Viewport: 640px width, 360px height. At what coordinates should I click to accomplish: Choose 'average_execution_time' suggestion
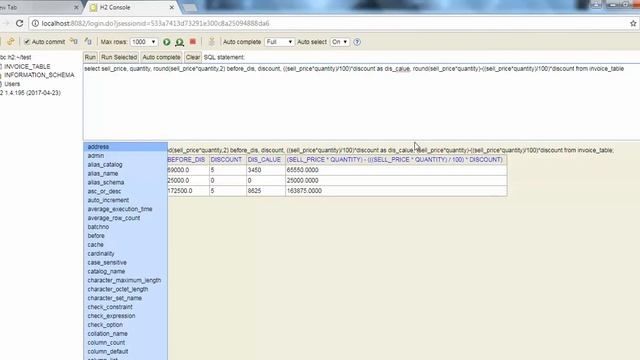pyautogui.click(x=126, y=209)
